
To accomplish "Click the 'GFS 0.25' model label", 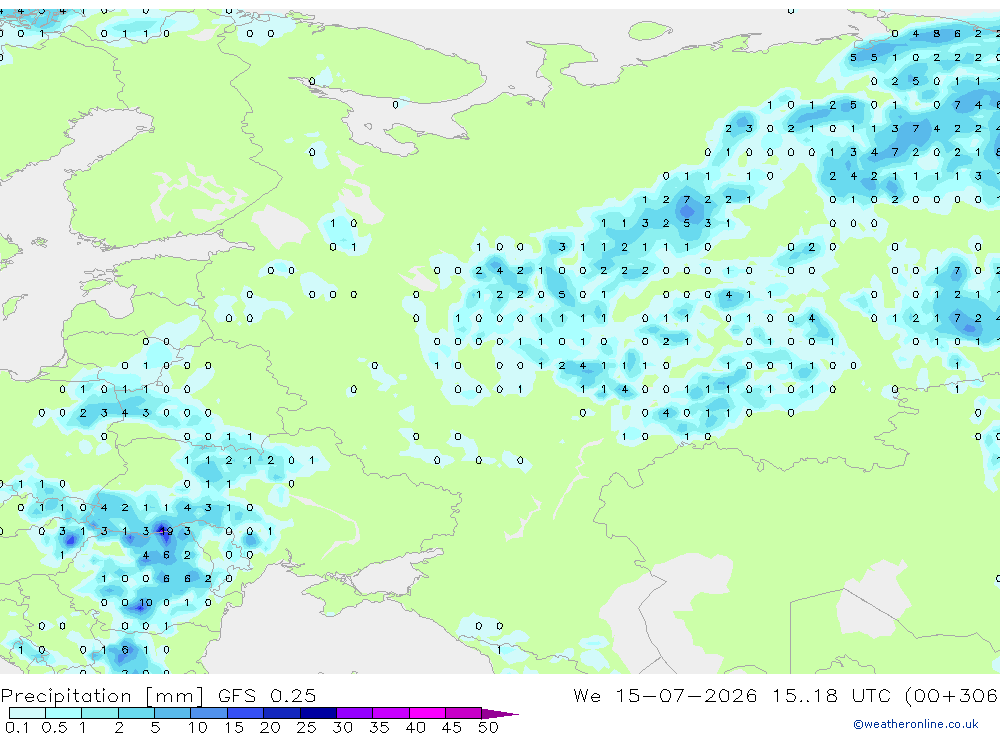I will click(x=267, y=695).
